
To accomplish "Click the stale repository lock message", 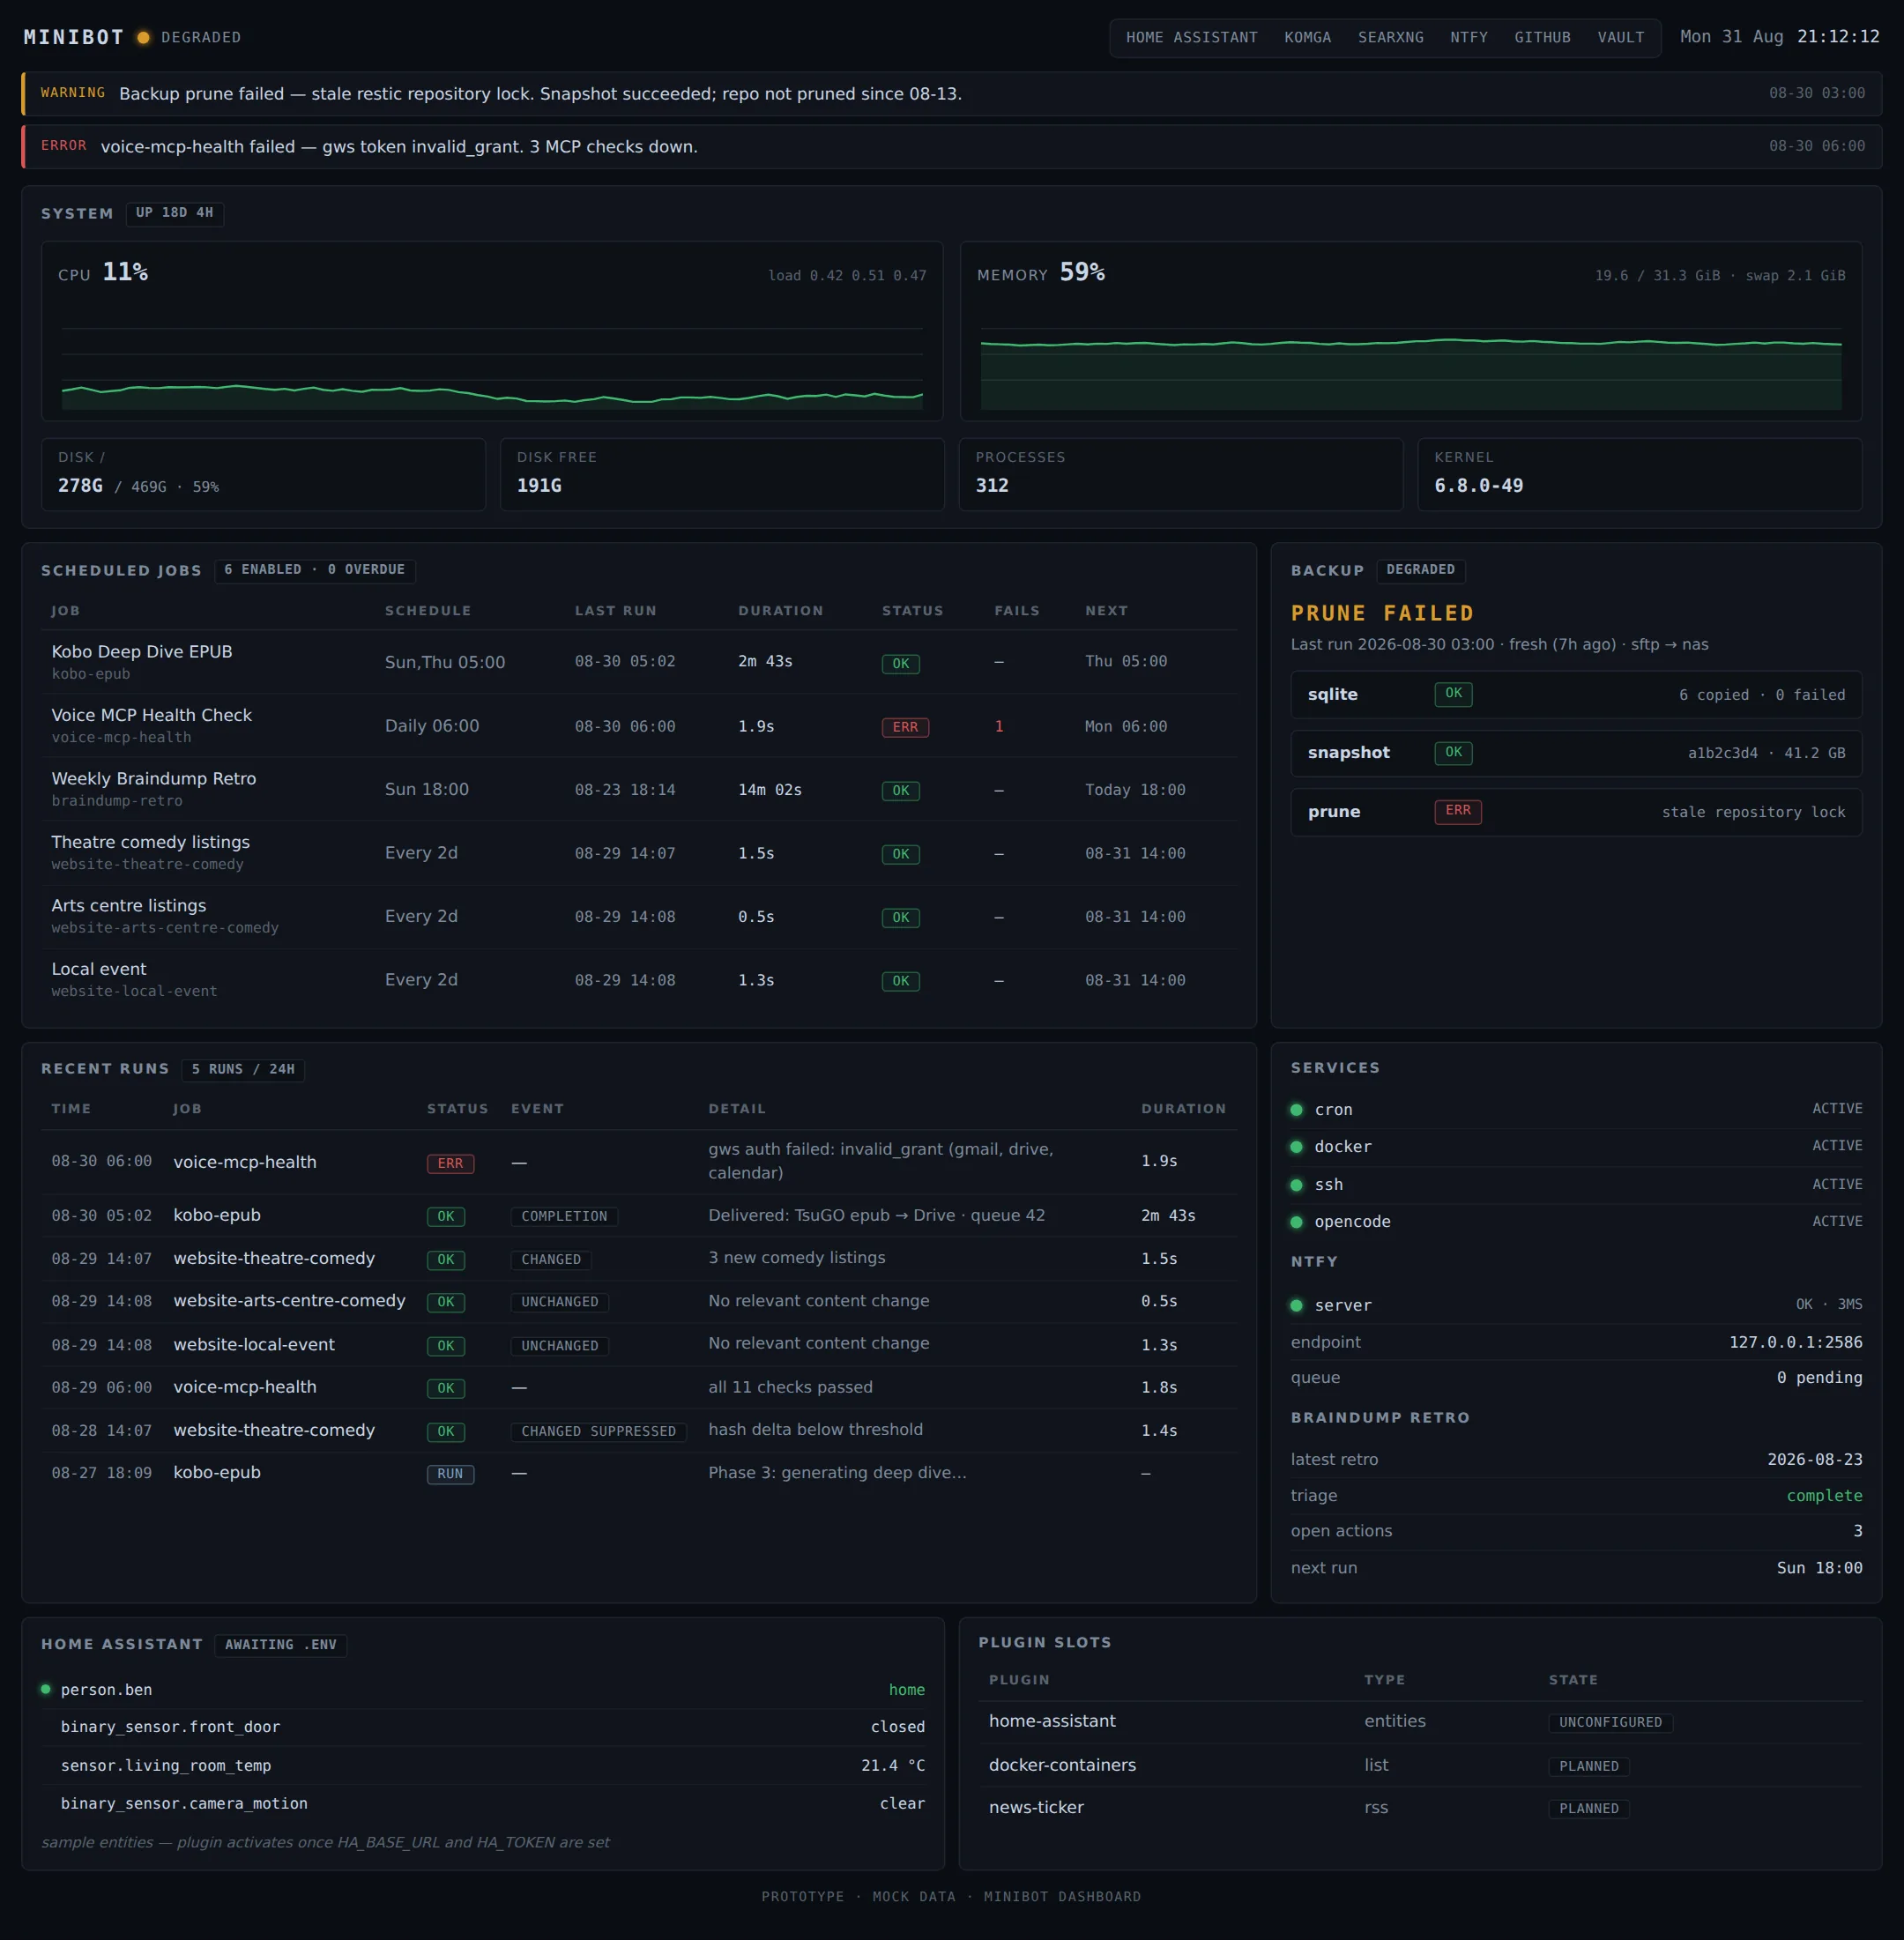I will pos(1753,812).
